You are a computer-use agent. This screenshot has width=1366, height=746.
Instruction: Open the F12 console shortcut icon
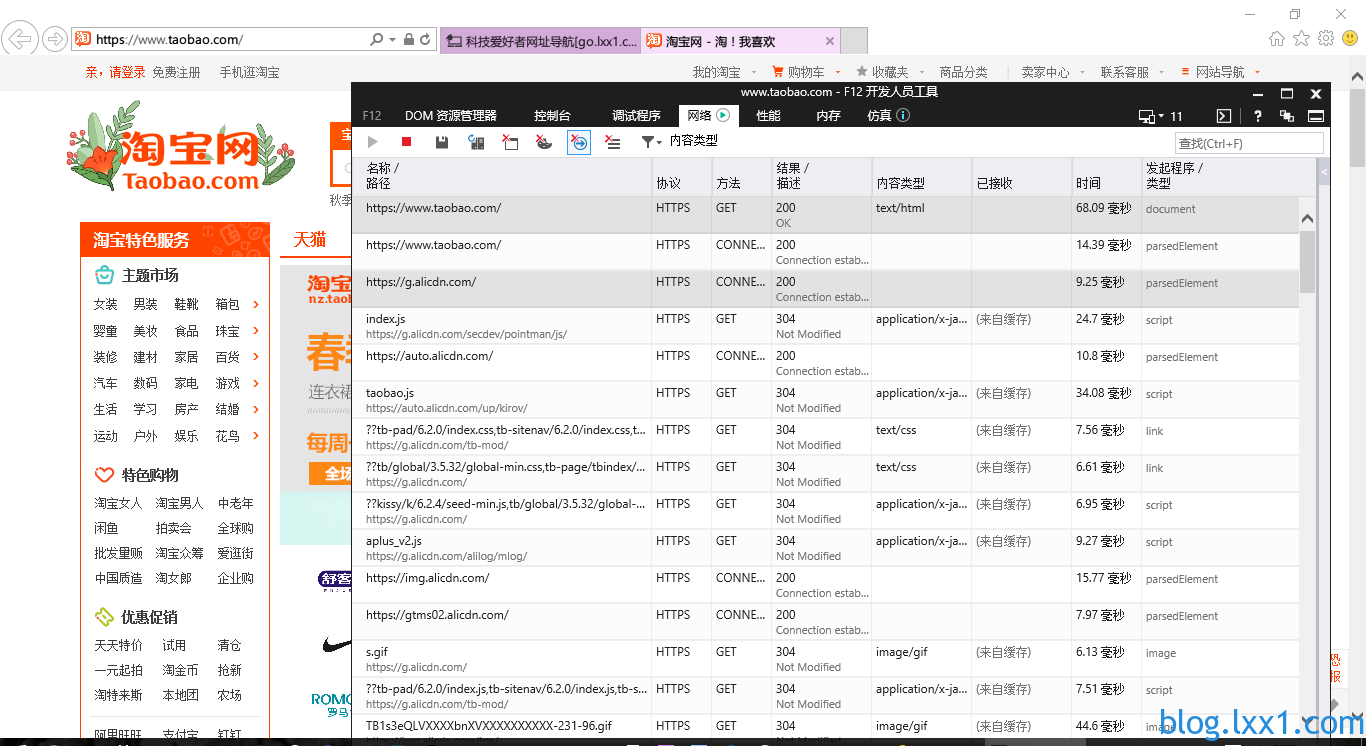[1223, 116]
